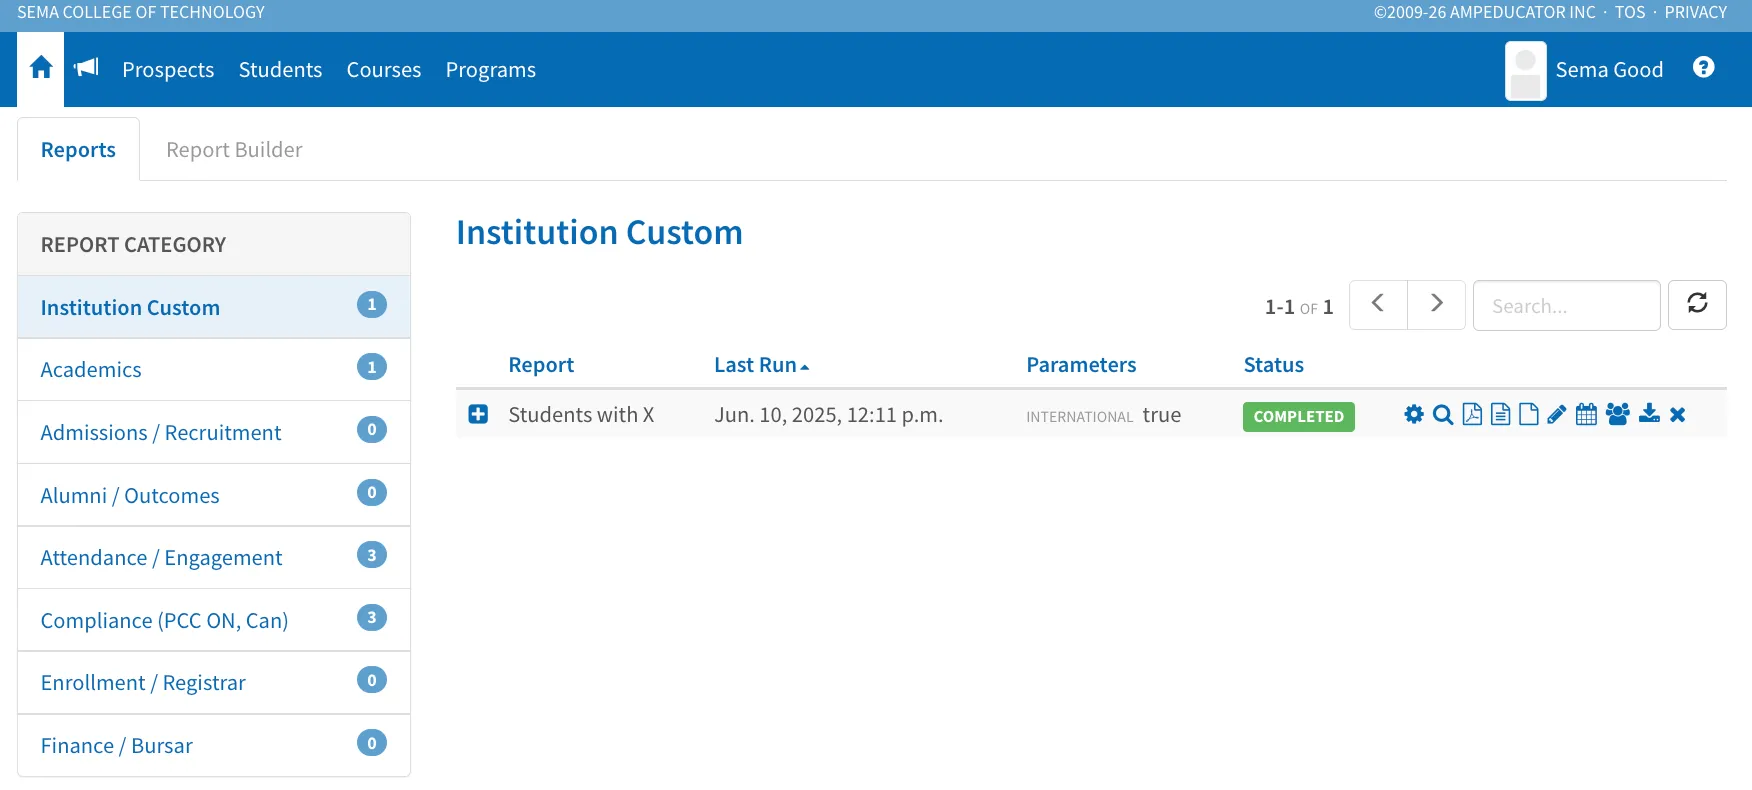Image resolution: width=1752 pixels, height=790 pixels.
Task: Select Compliance (PCC ON, Can) category
Action: pyautogui.click(x=214, y=620)
